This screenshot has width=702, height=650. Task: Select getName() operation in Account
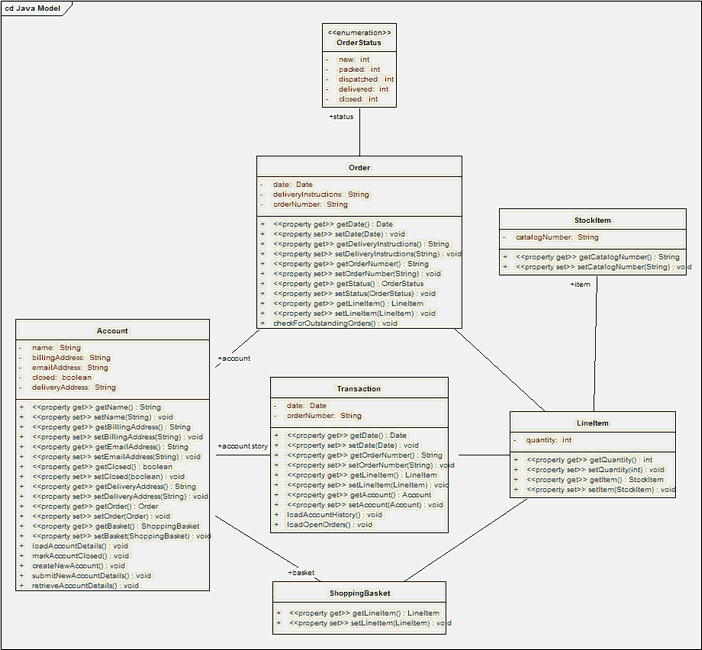[96, 407]
